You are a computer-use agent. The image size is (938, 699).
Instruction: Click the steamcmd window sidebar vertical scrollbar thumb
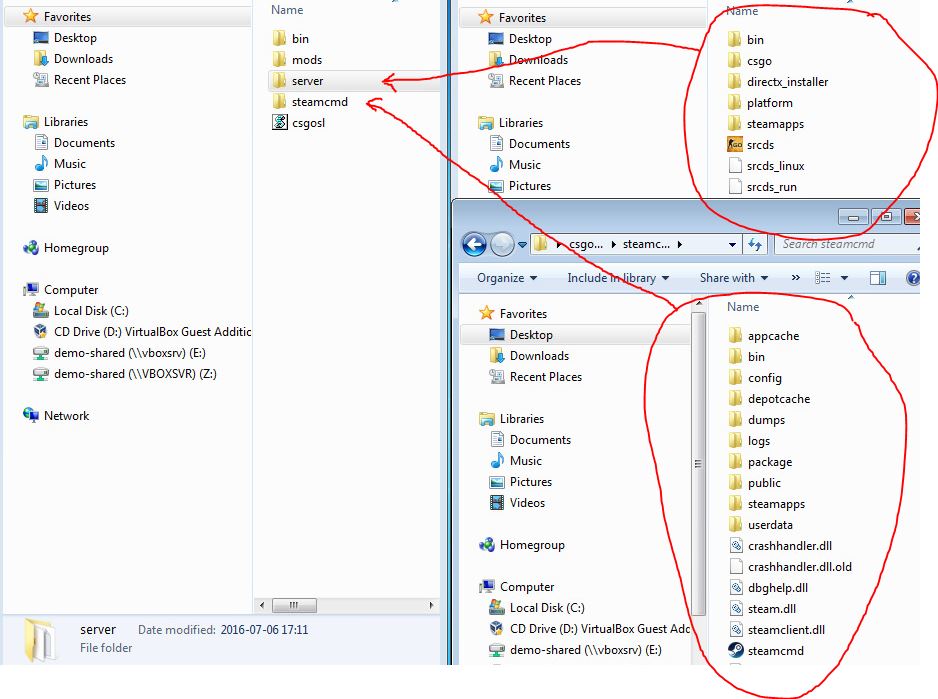[698, 463]
